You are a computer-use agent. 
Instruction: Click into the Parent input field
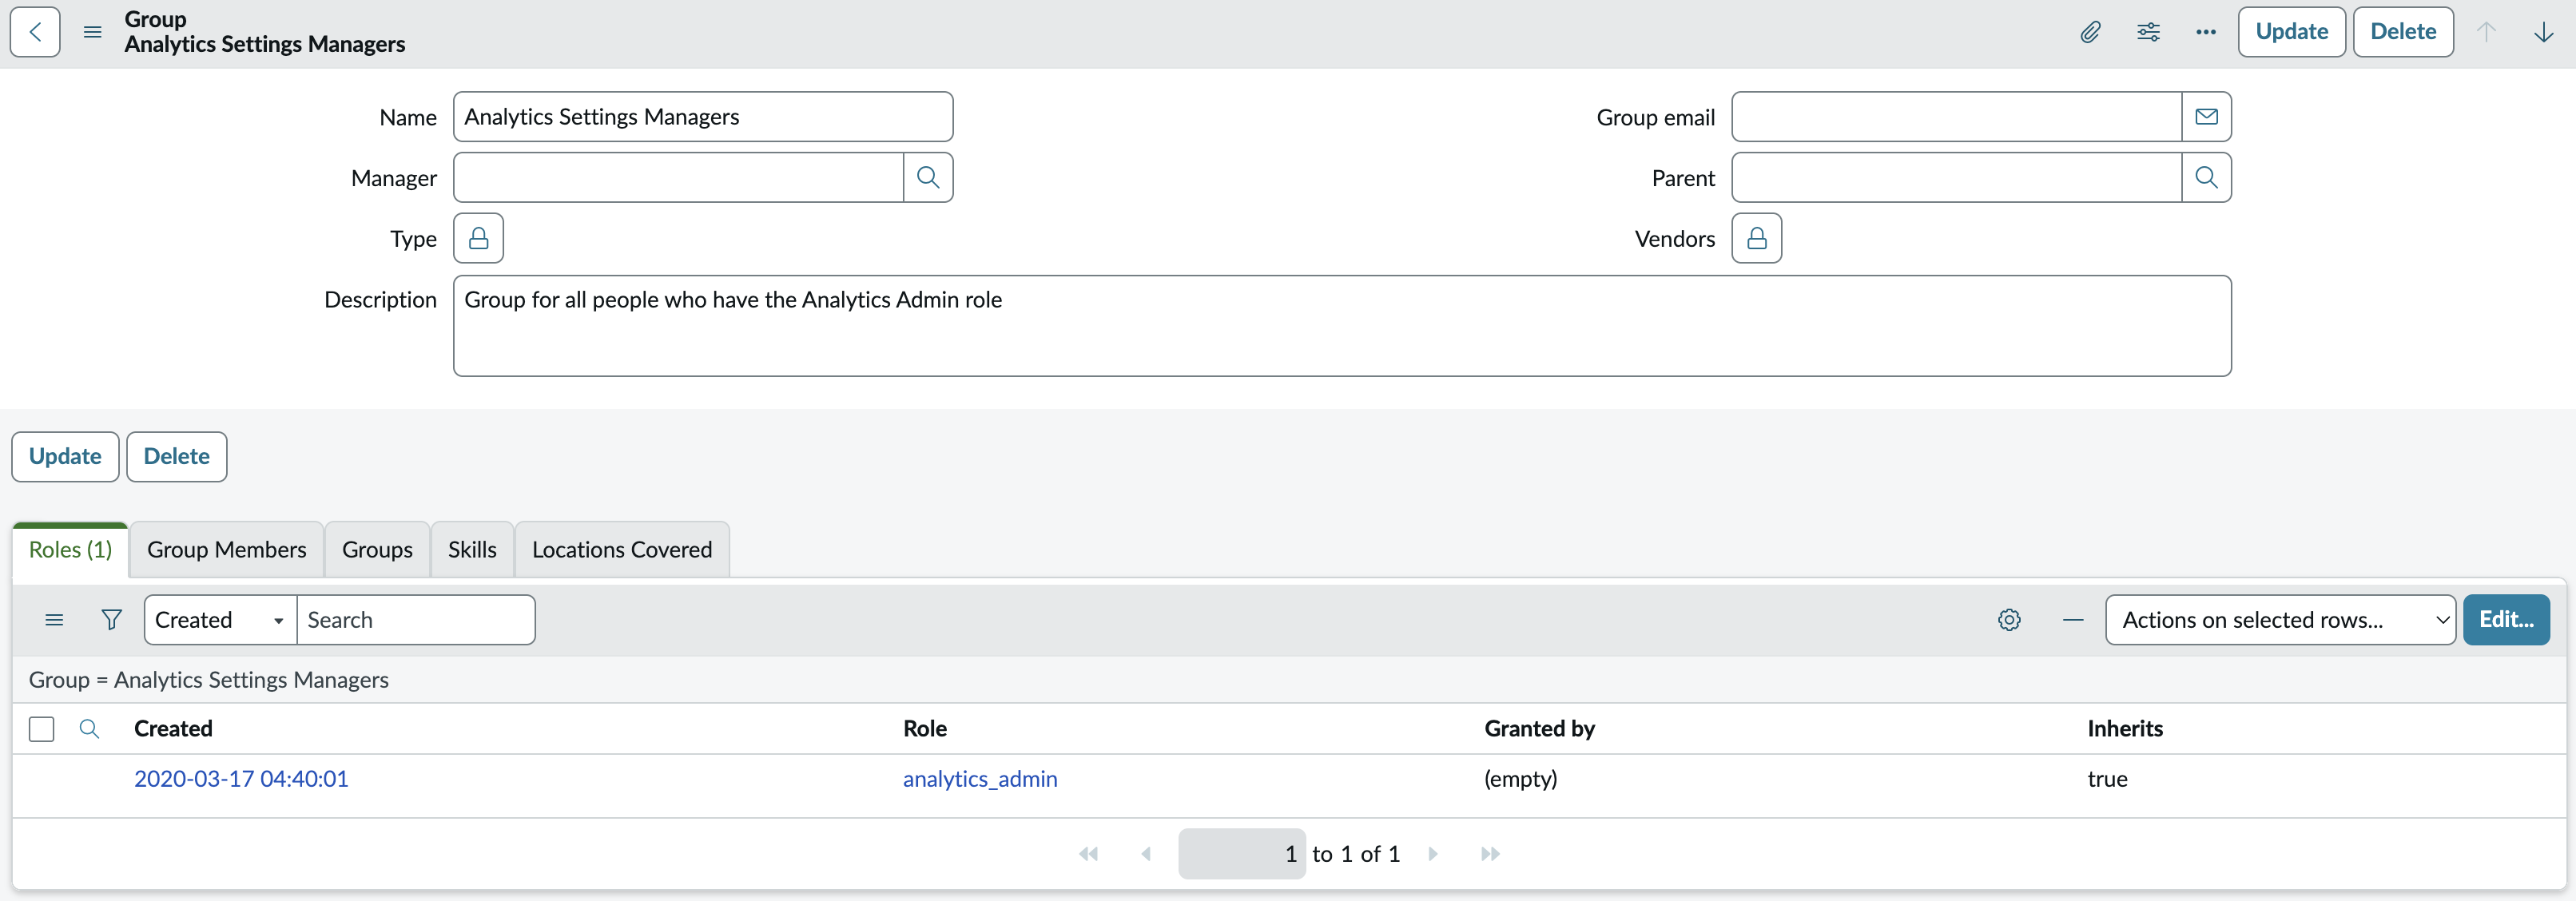(1957, 178)
